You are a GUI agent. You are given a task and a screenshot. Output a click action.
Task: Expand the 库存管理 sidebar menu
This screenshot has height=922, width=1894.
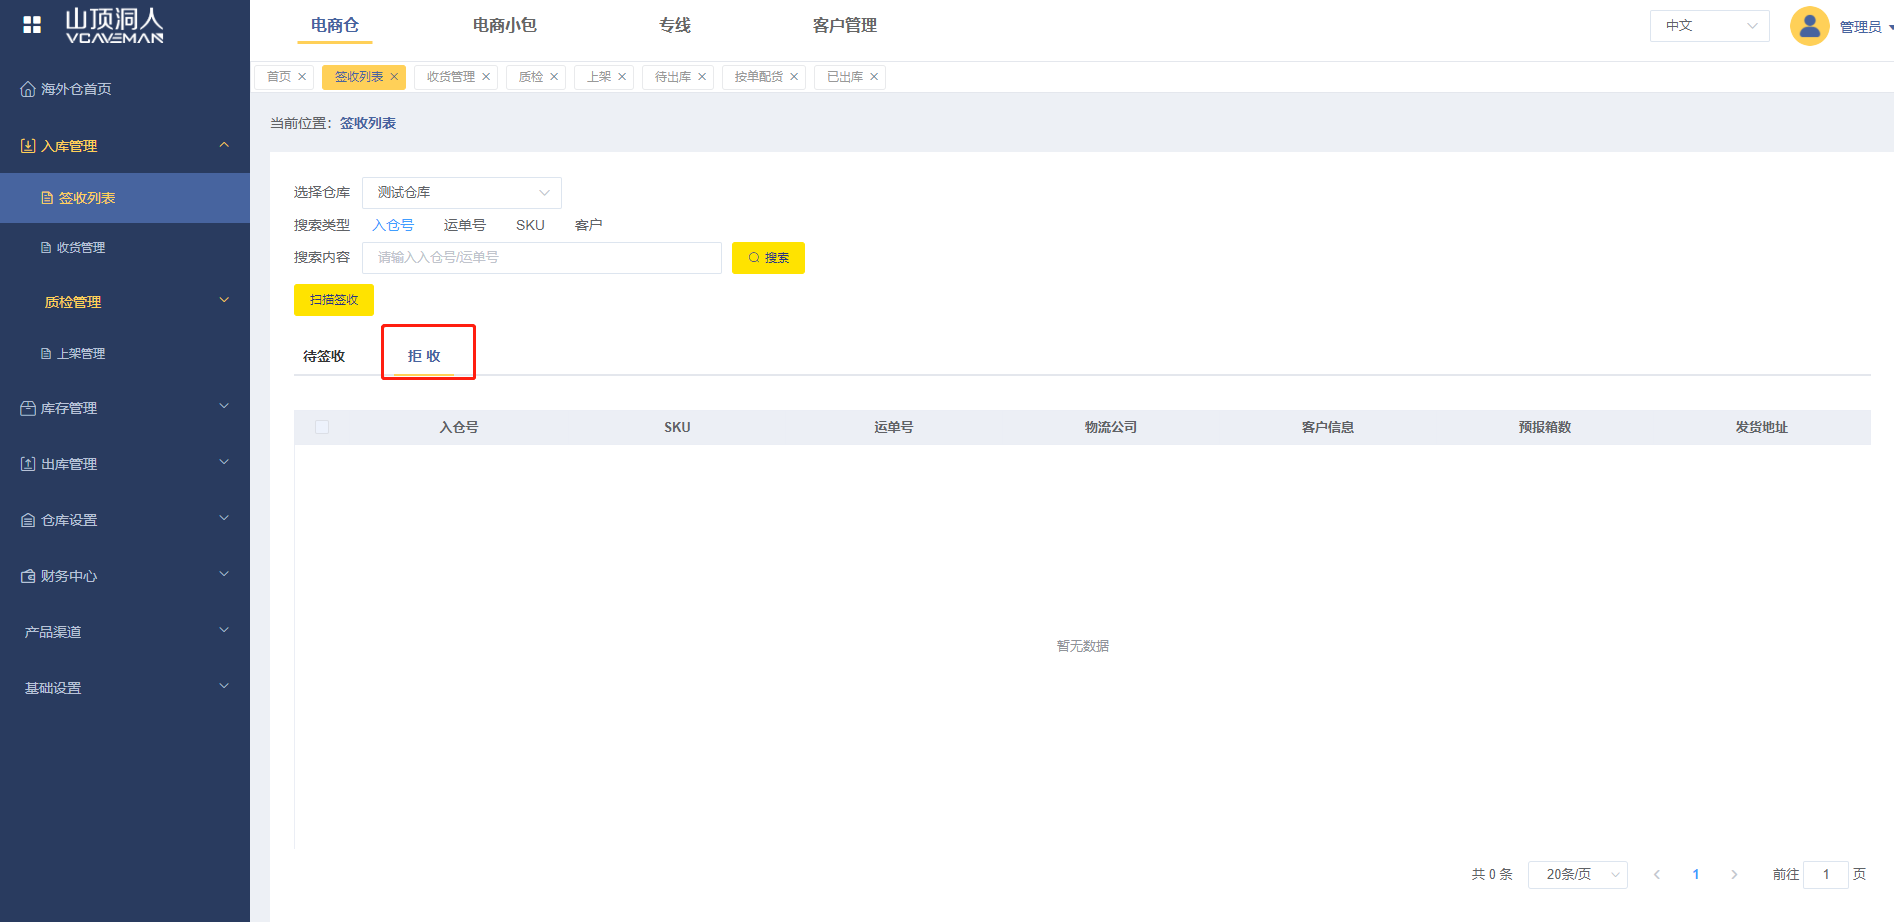125,408
